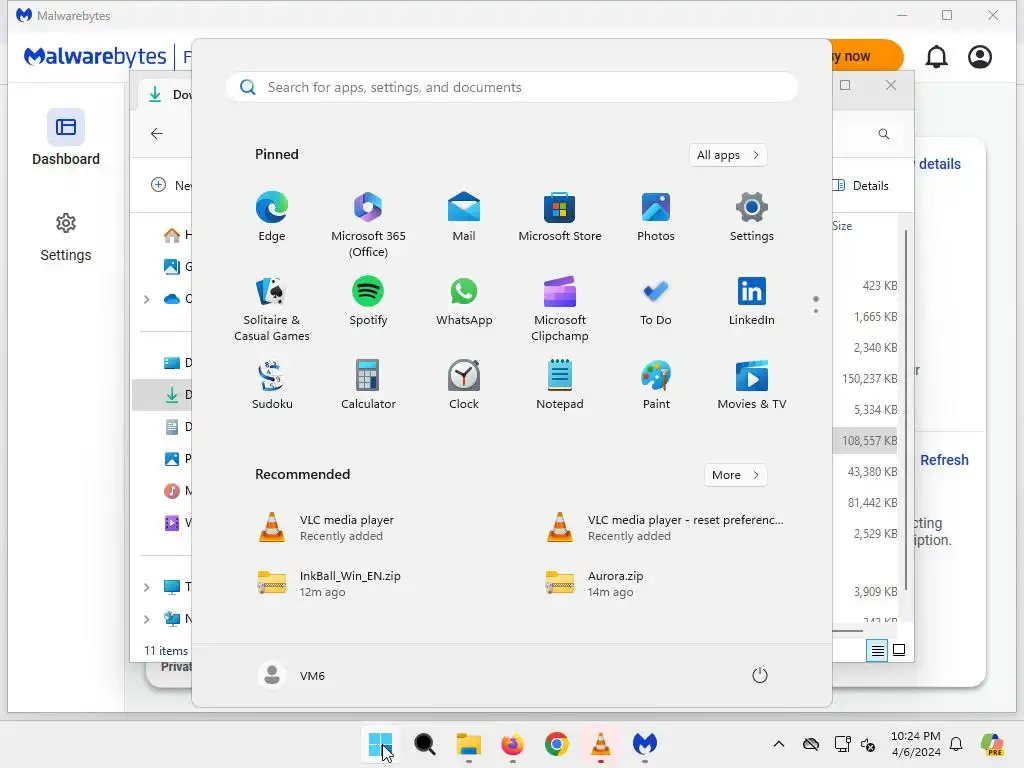Viewport: 1024px width, 768px height.
Task: Open VLC media player from taskbar
Action: coord(600,744)
